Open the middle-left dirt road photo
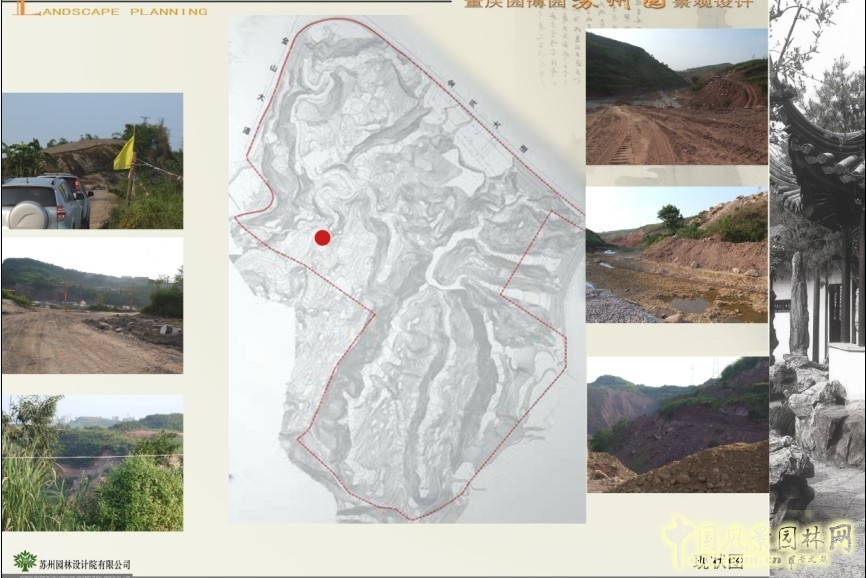 (92, 305)
